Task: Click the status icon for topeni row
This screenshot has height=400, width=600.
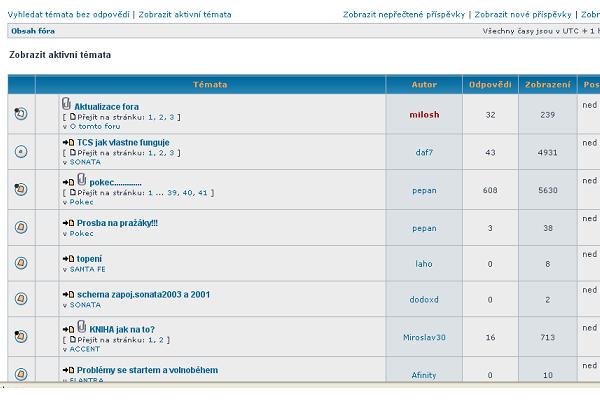Action: coord(21,263)
